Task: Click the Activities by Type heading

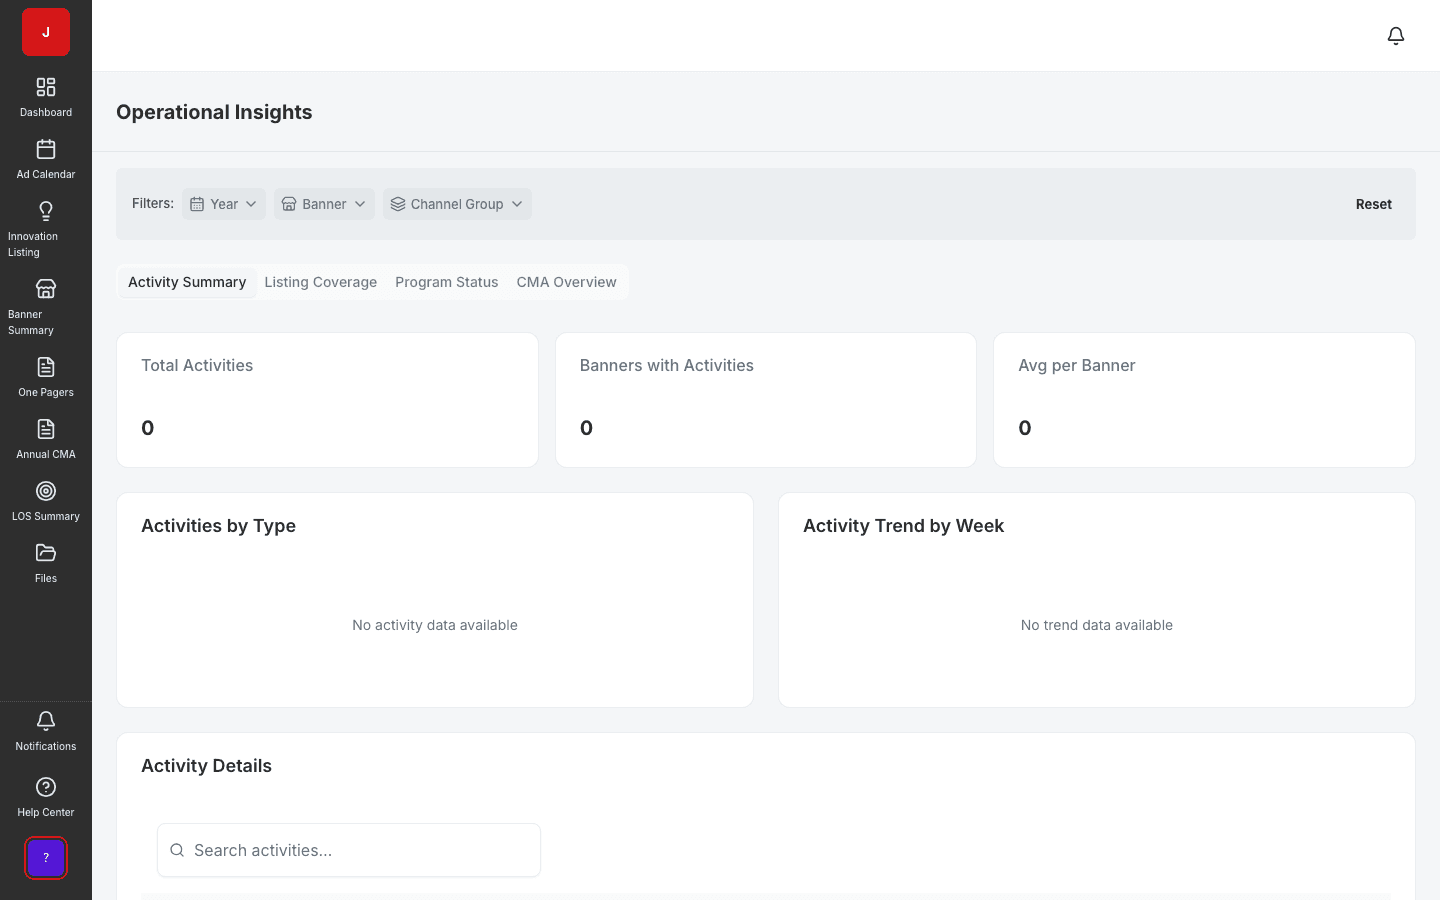Action: click(x=218, y=526)
